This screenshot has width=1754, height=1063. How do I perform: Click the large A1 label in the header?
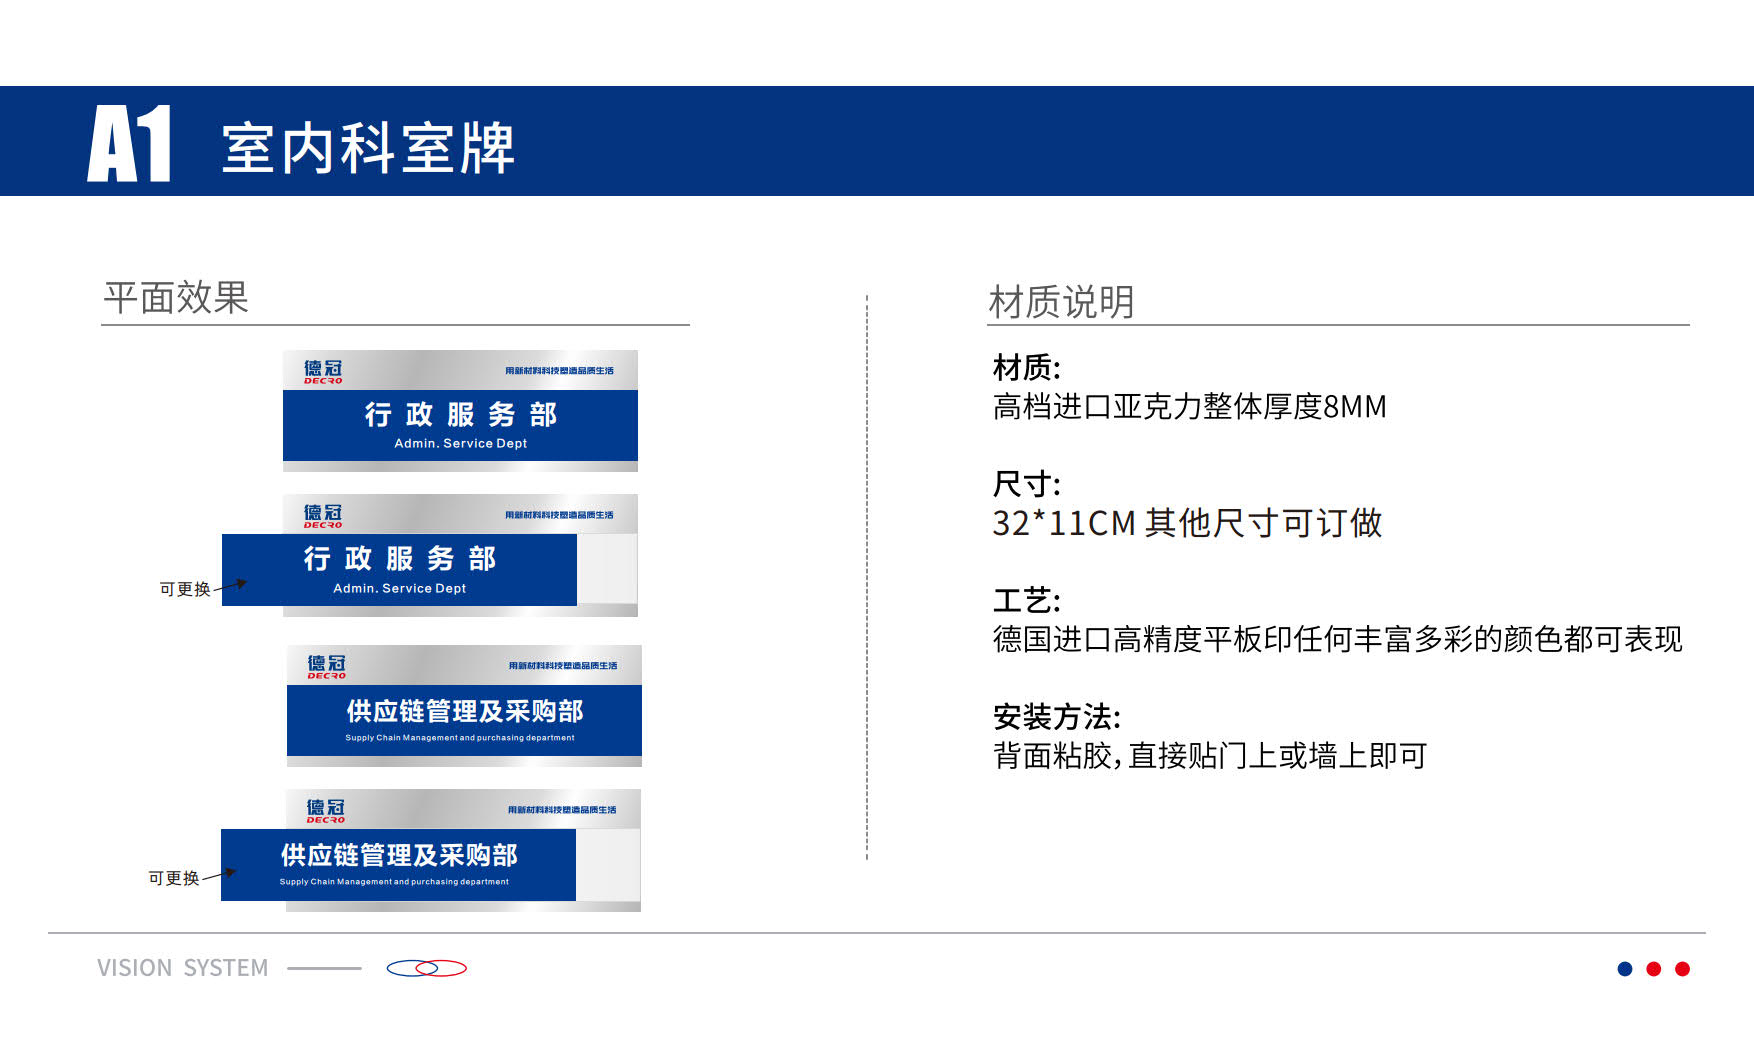coord(129,145)
